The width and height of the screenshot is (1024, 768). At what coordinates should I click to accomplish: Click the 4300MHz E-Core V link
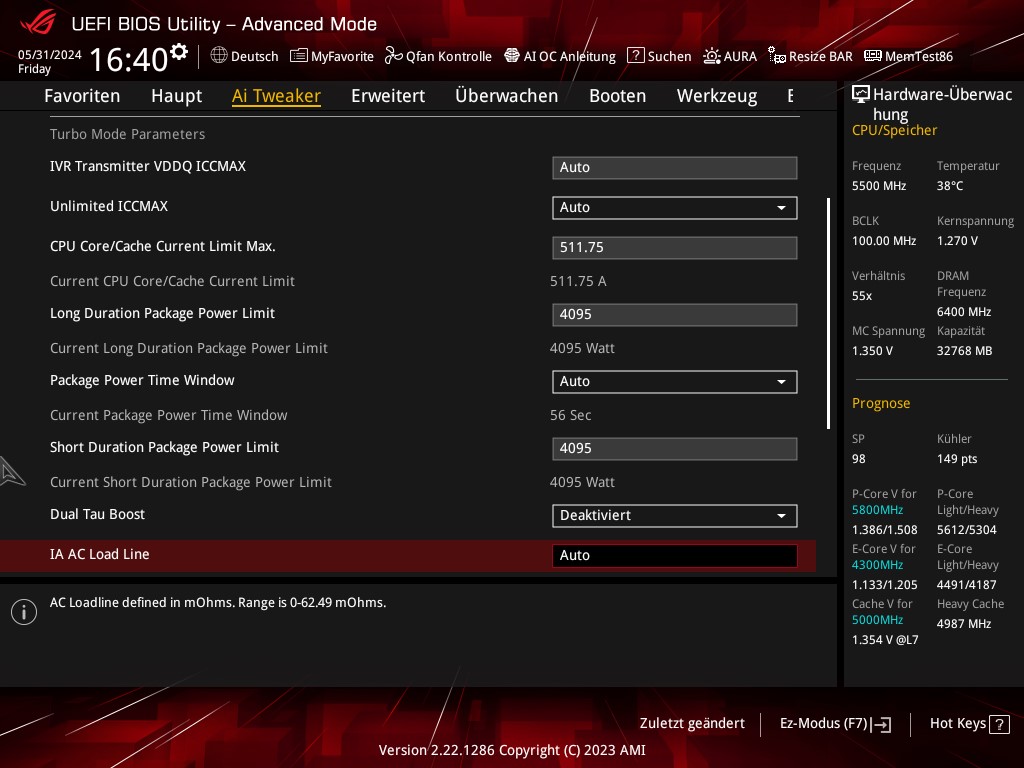[877, 564]
